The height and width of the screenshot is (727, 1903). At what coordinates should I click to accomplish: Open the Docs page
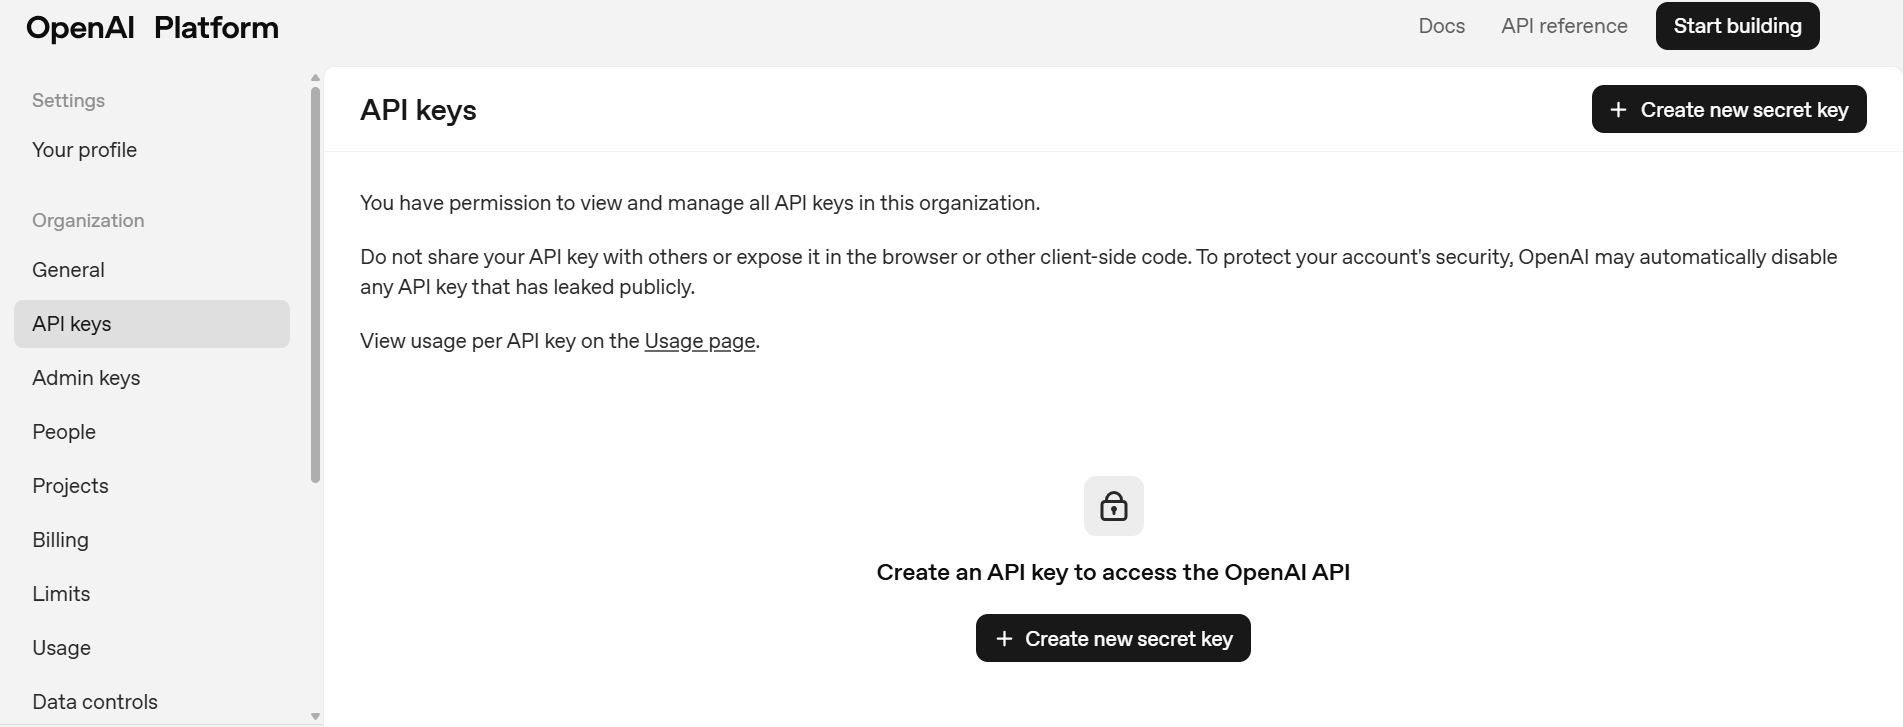tap(1441, 25)
